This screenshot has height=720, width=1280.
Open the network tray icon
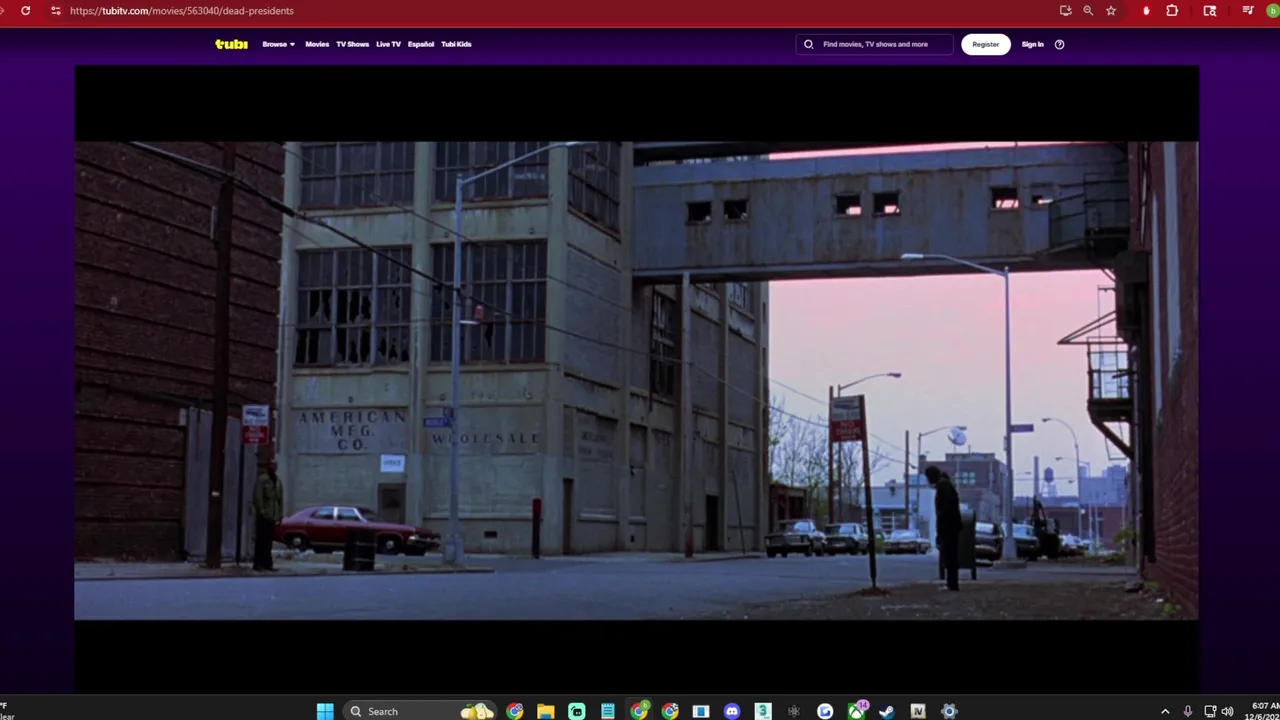(1210, 711)
